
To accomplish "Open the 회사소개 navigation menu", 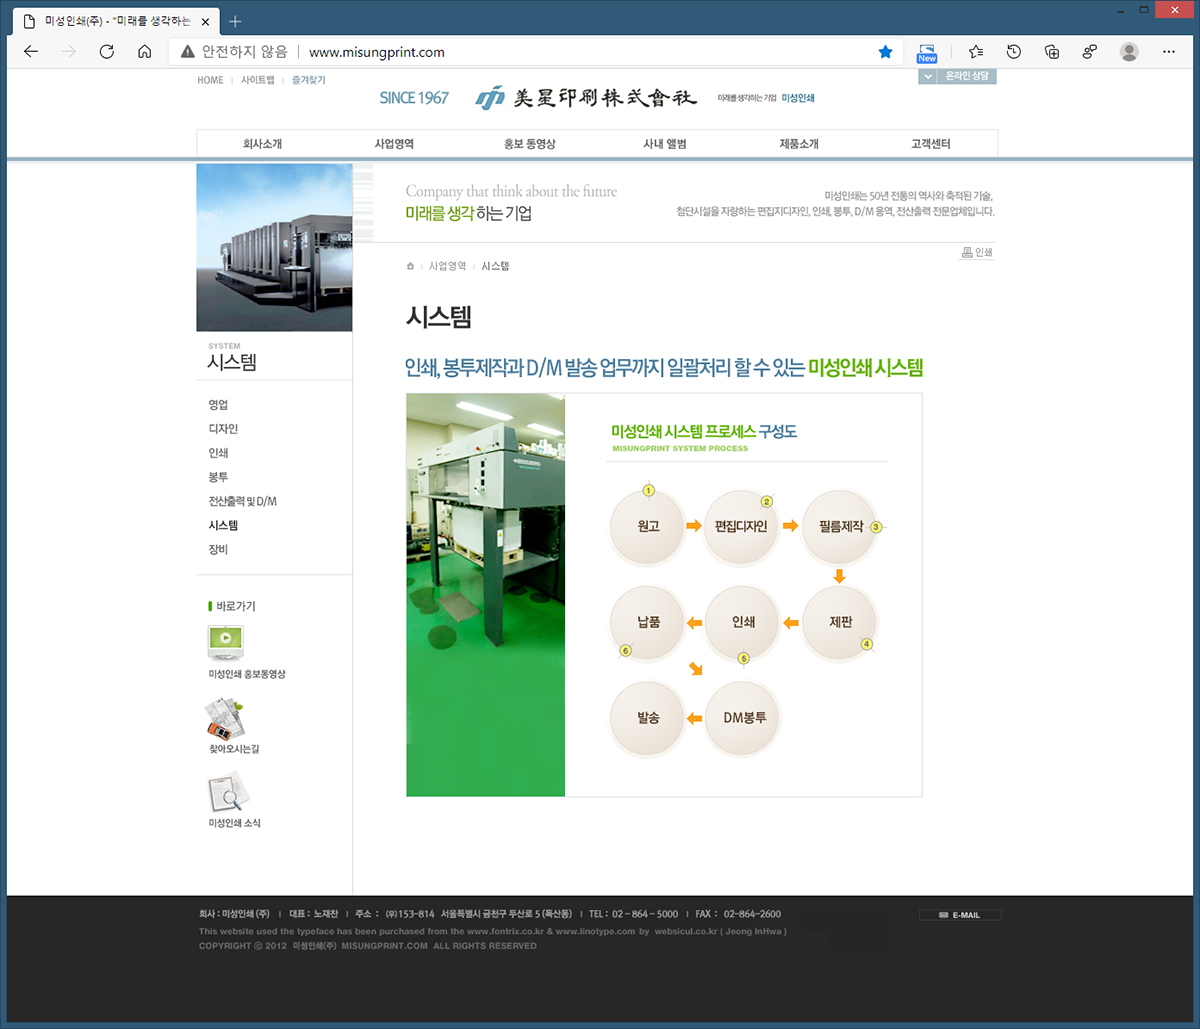I will [x=262, y=144].
